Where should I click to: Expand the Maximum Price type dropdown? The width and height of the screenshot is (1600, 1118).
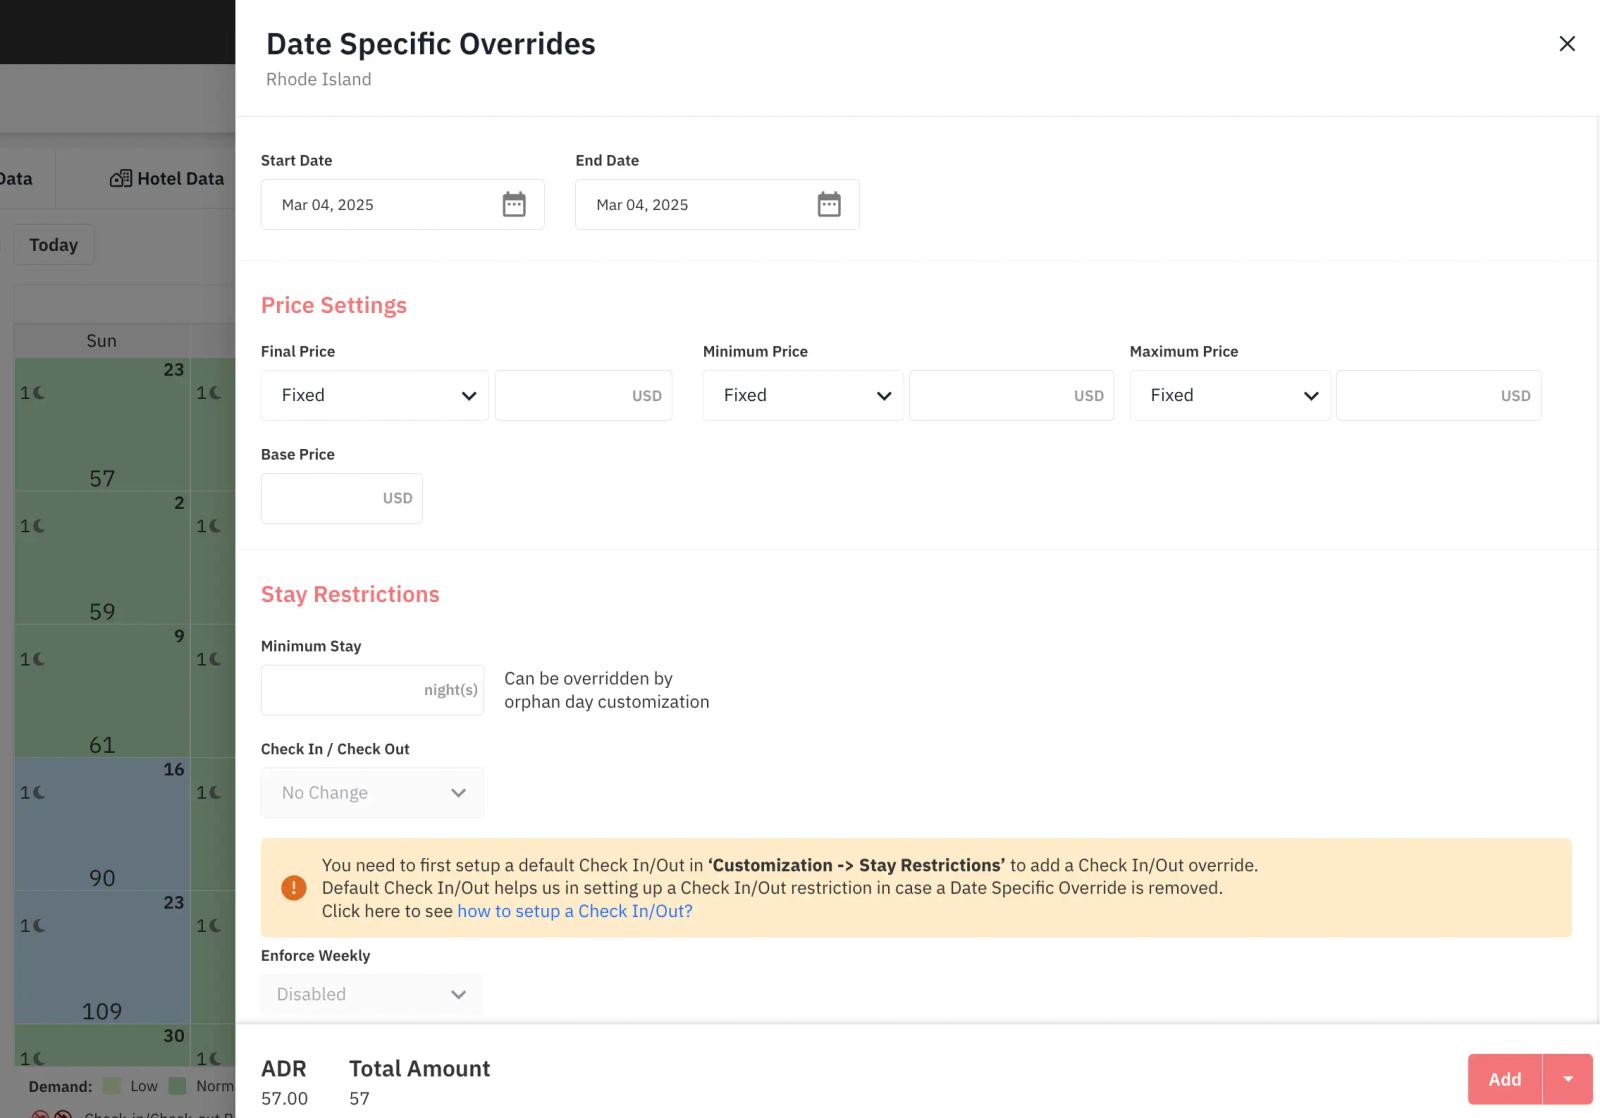1230,396
